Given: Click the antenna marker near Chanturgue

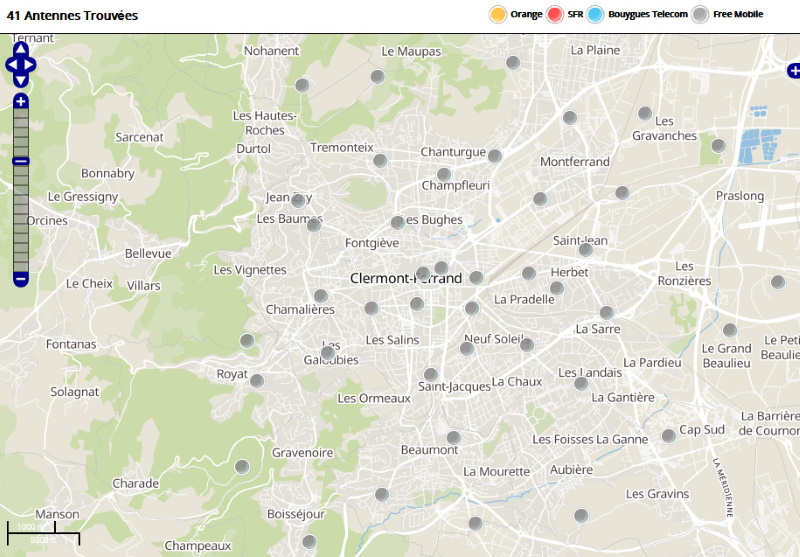Looking at the screenshot, I should [494, 155].
